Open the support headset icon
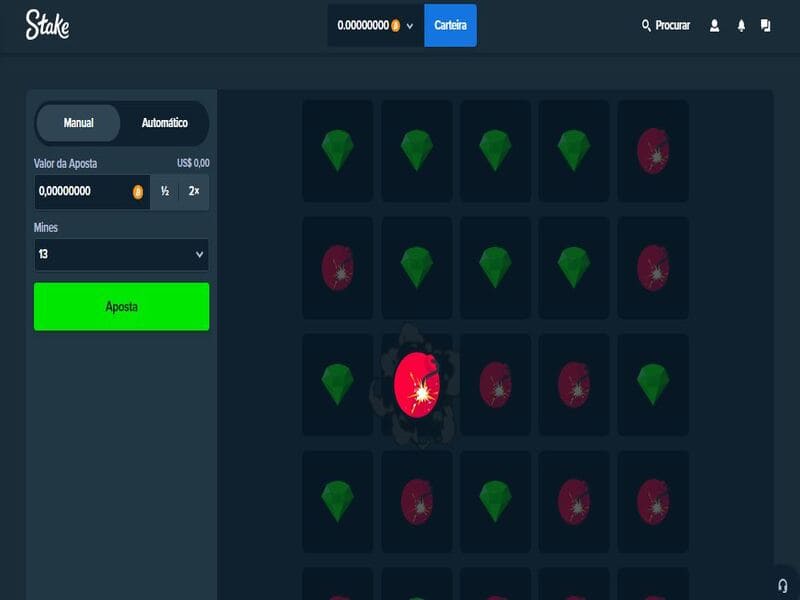 (783, 585)
